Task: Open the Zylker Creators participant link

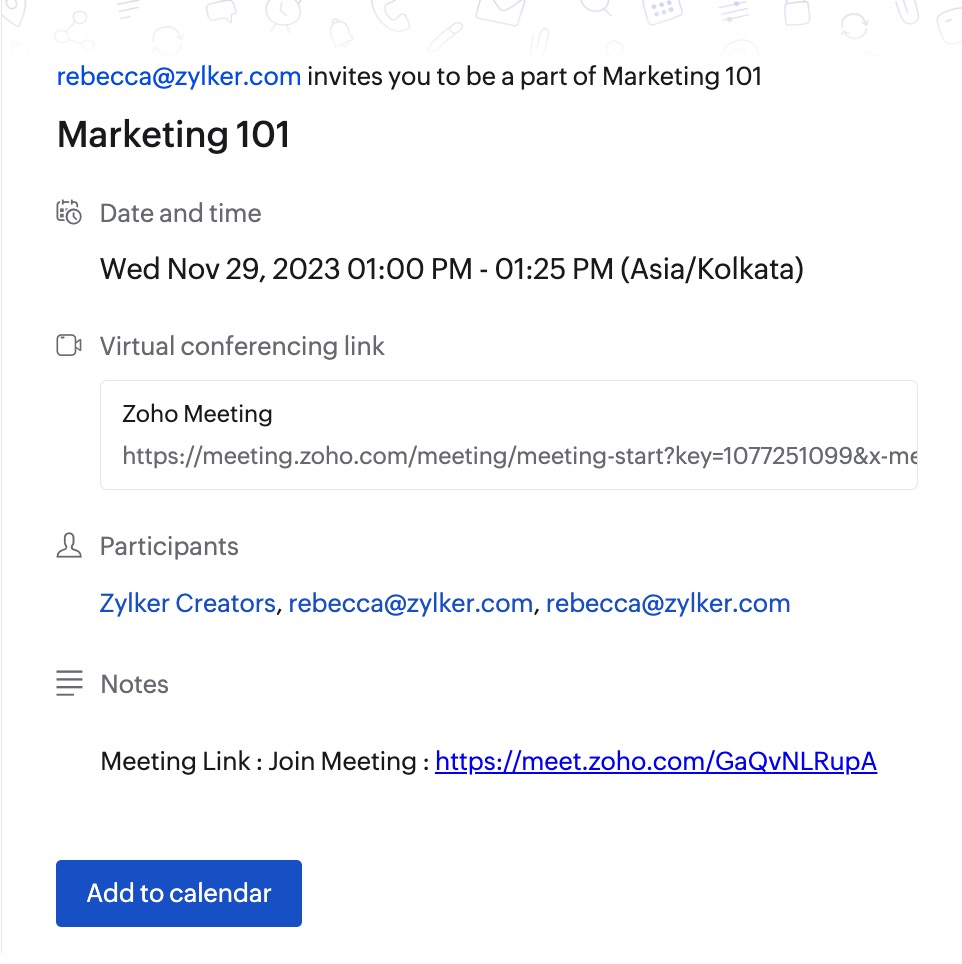Action: [x=187, y=603]
